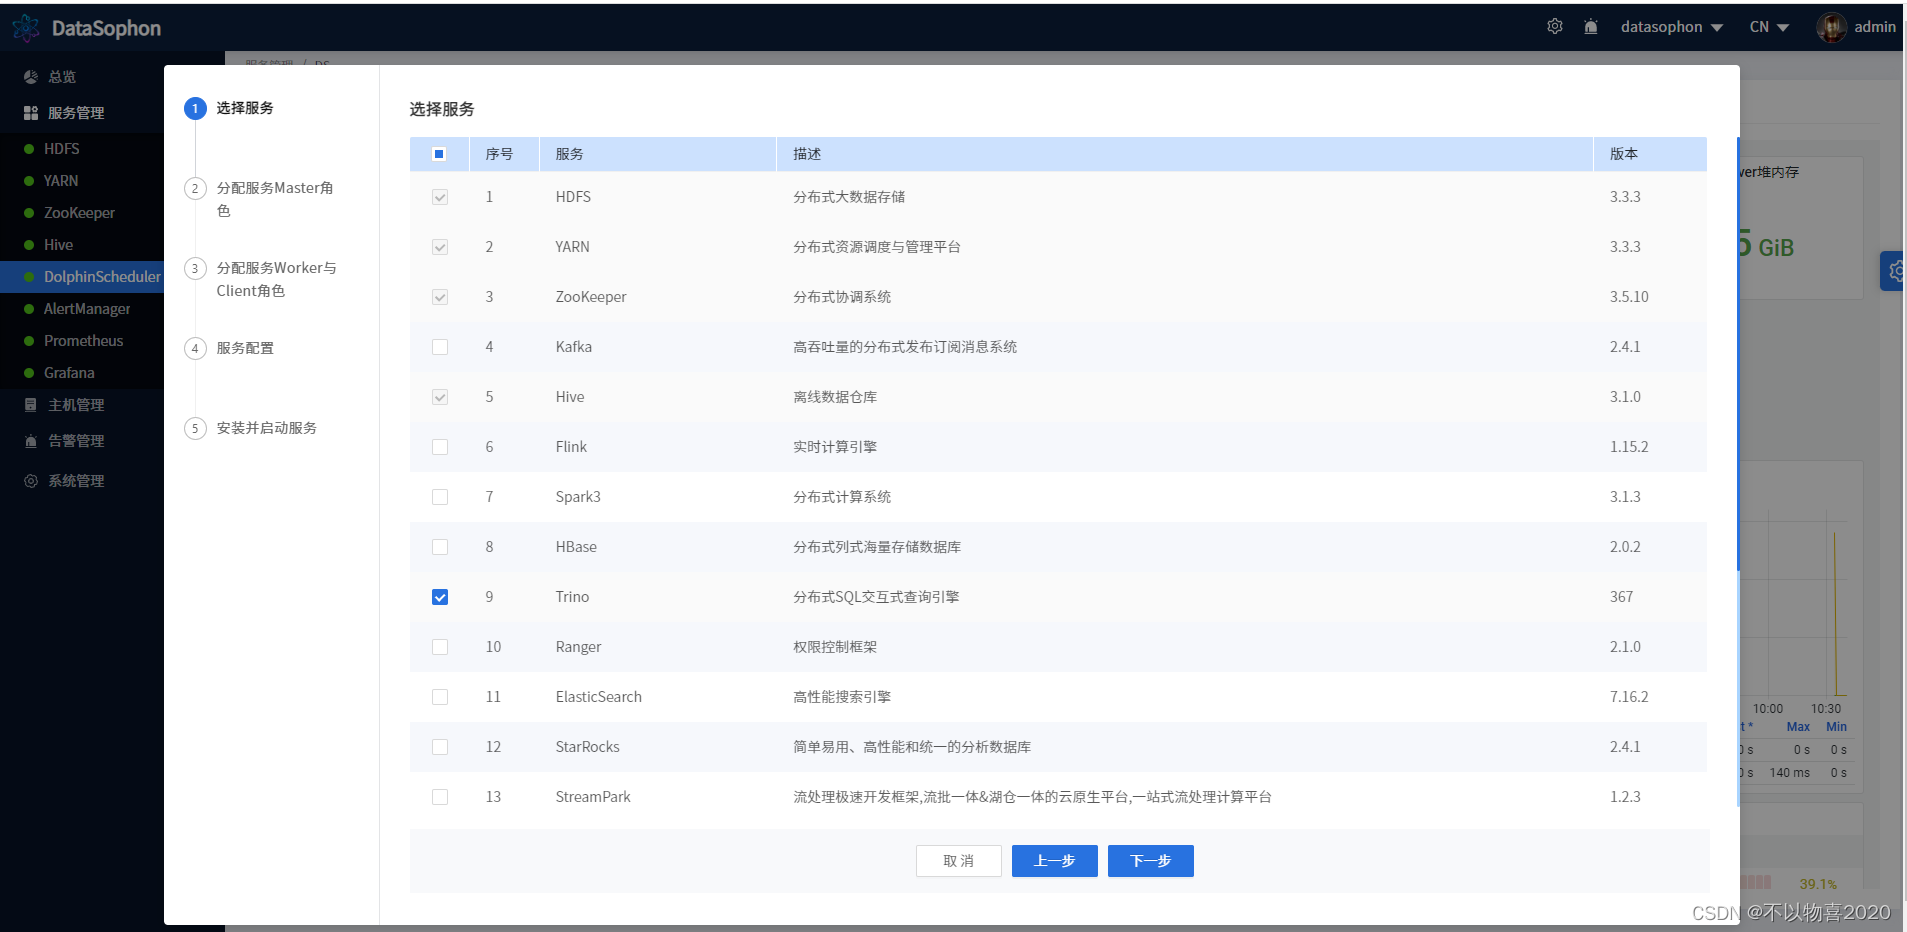1907x932 pixels.
Task: Click the Flink description 实时计算引擎
Action: (835, 447)
